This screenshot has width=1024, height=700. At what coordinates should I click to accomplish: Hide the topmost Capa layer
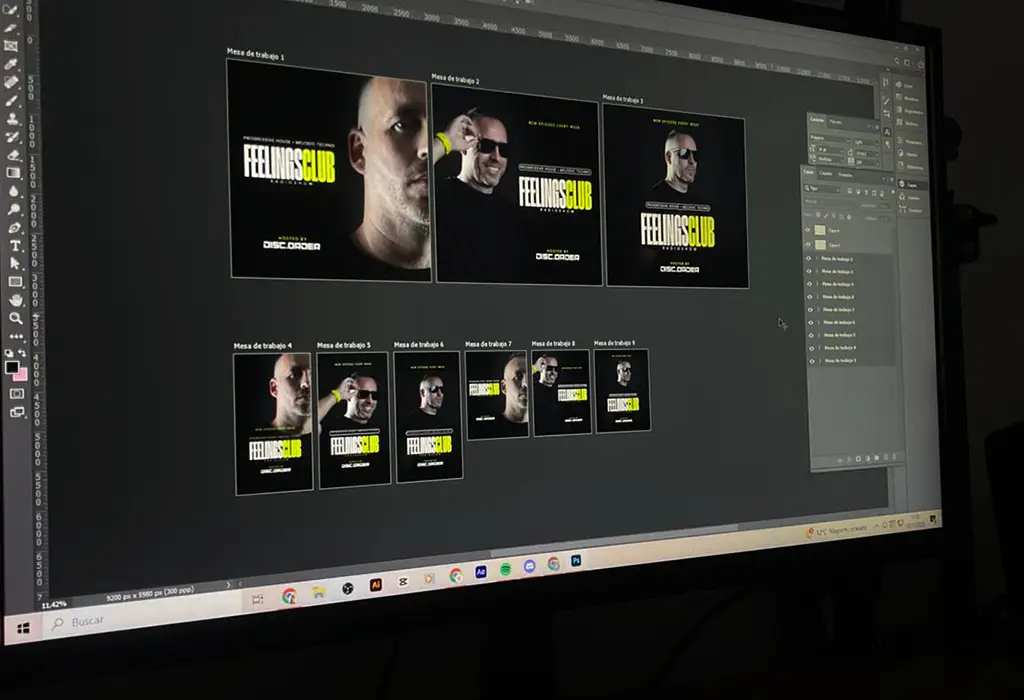pyautogui.click(x=808, y=229)
